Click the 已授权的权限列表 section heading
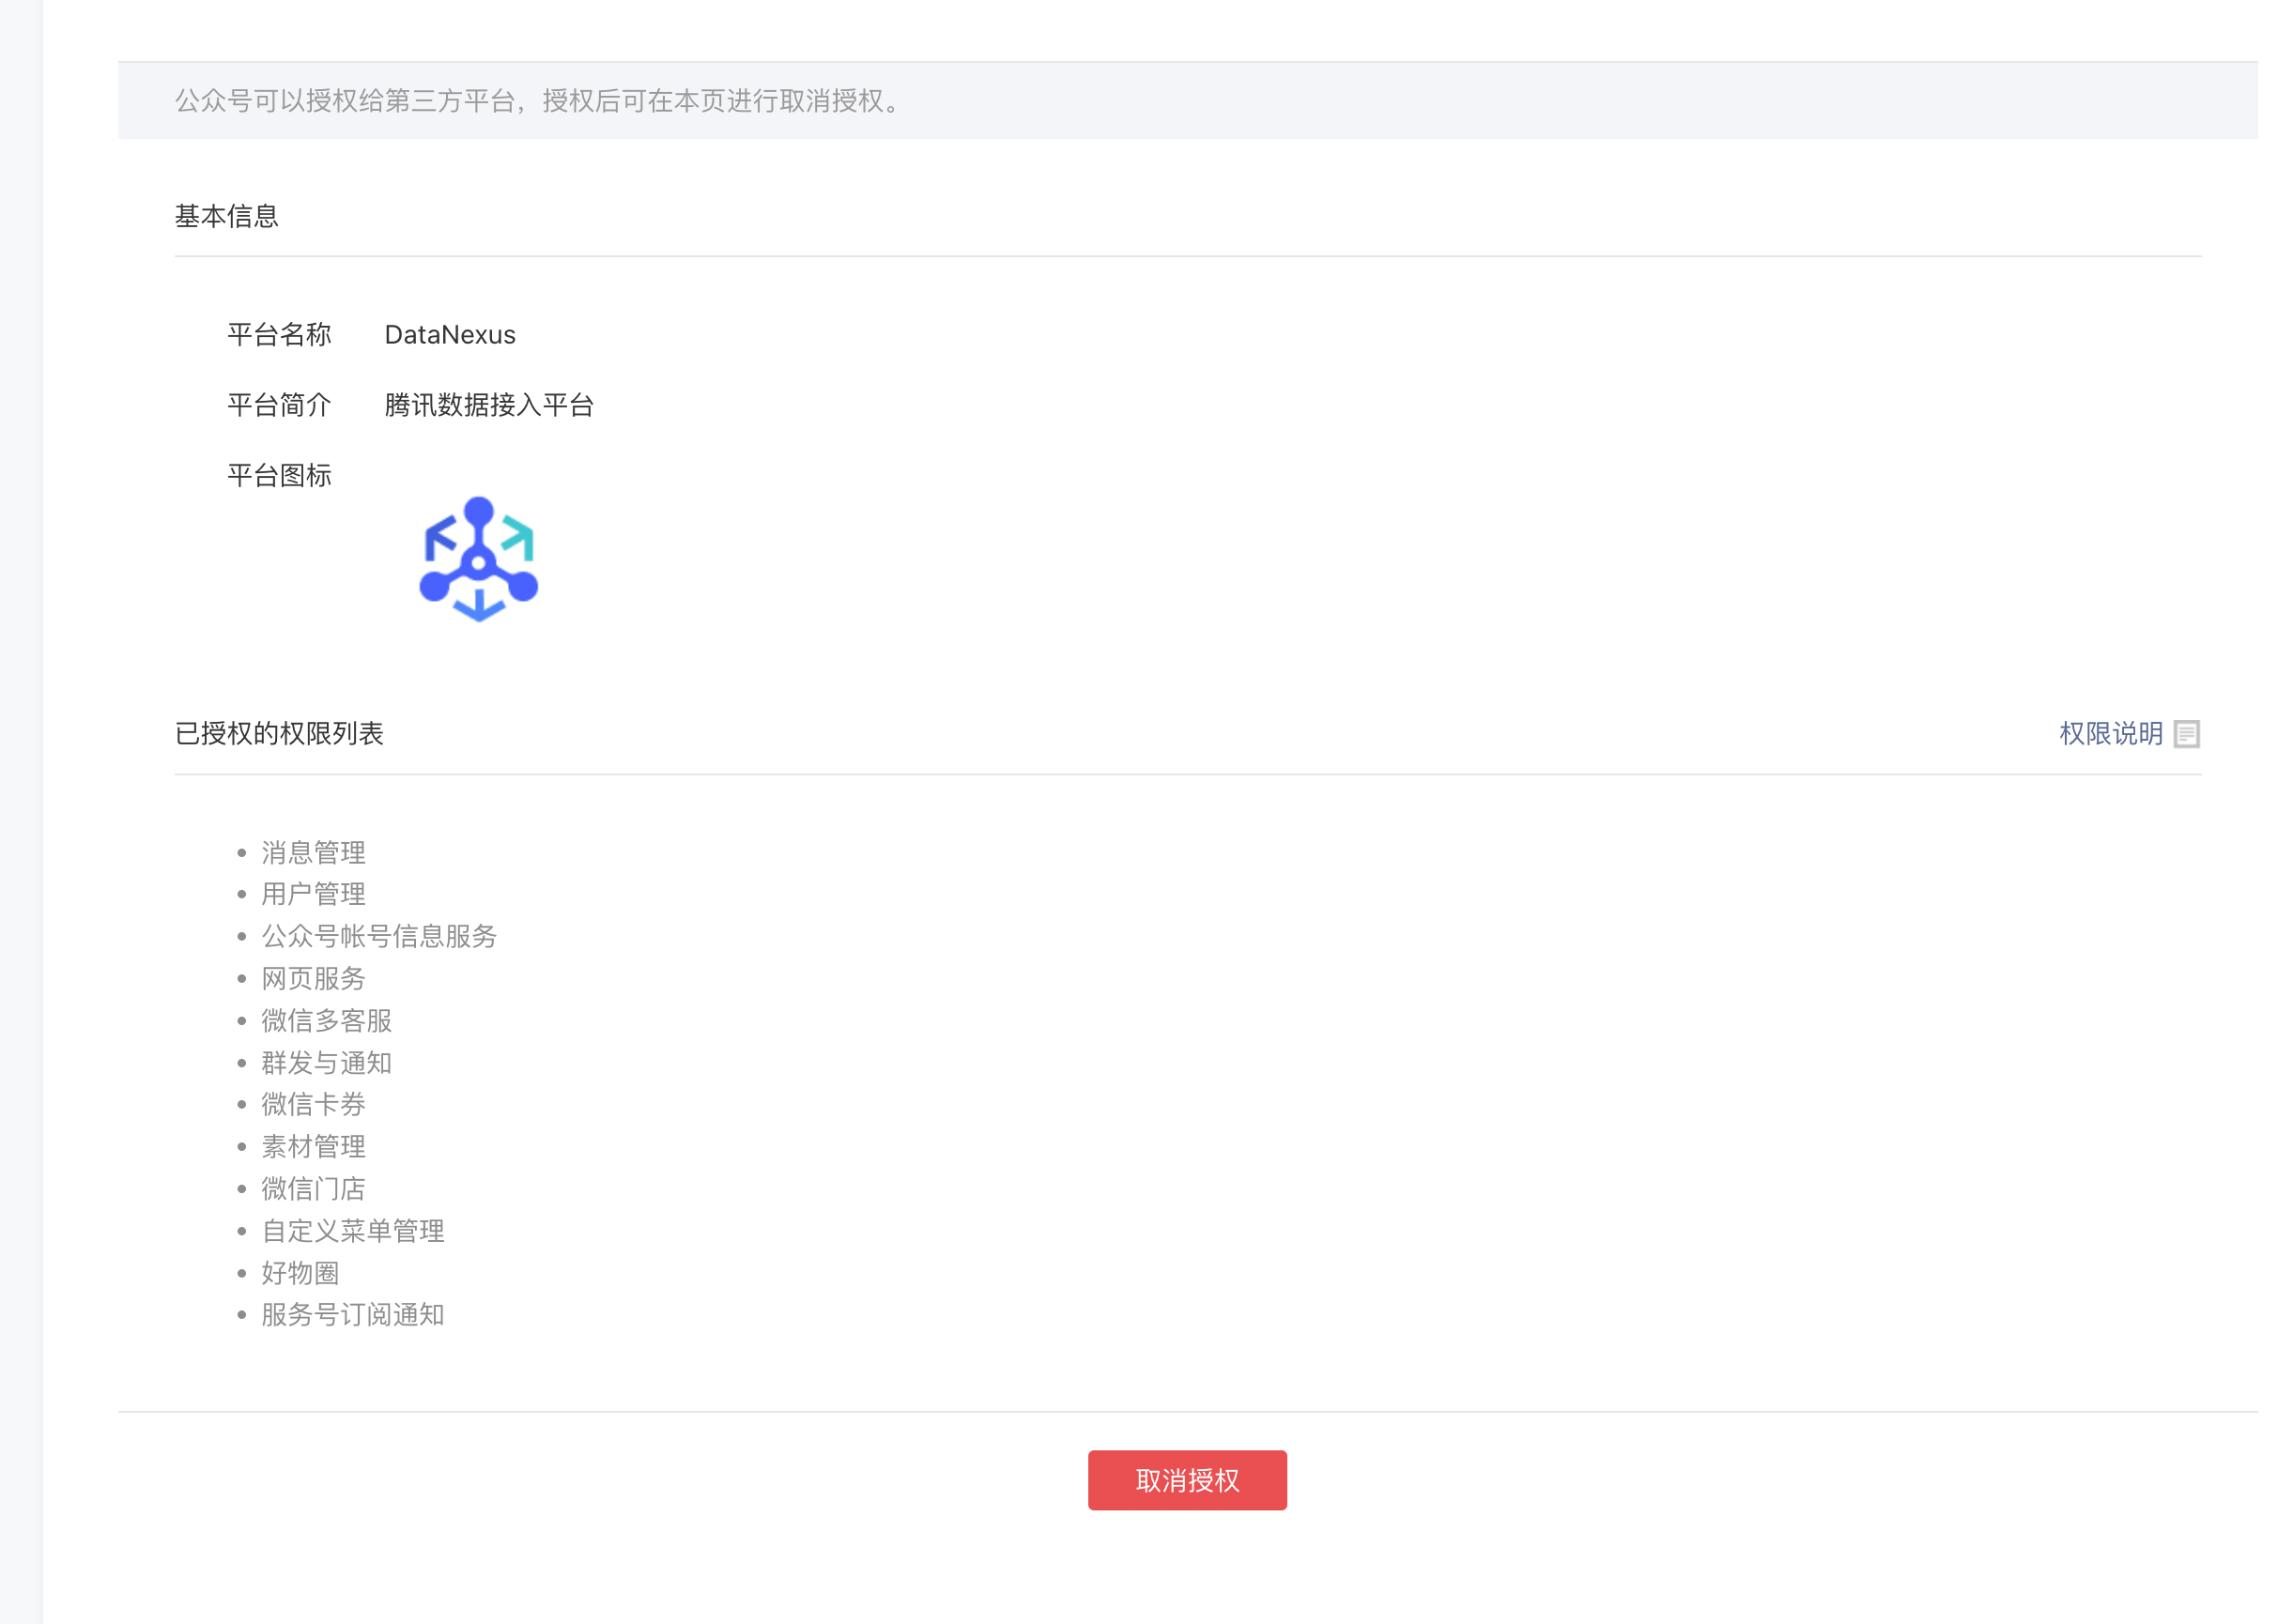Viewport: 2293px width, 1624px height. 279,734
